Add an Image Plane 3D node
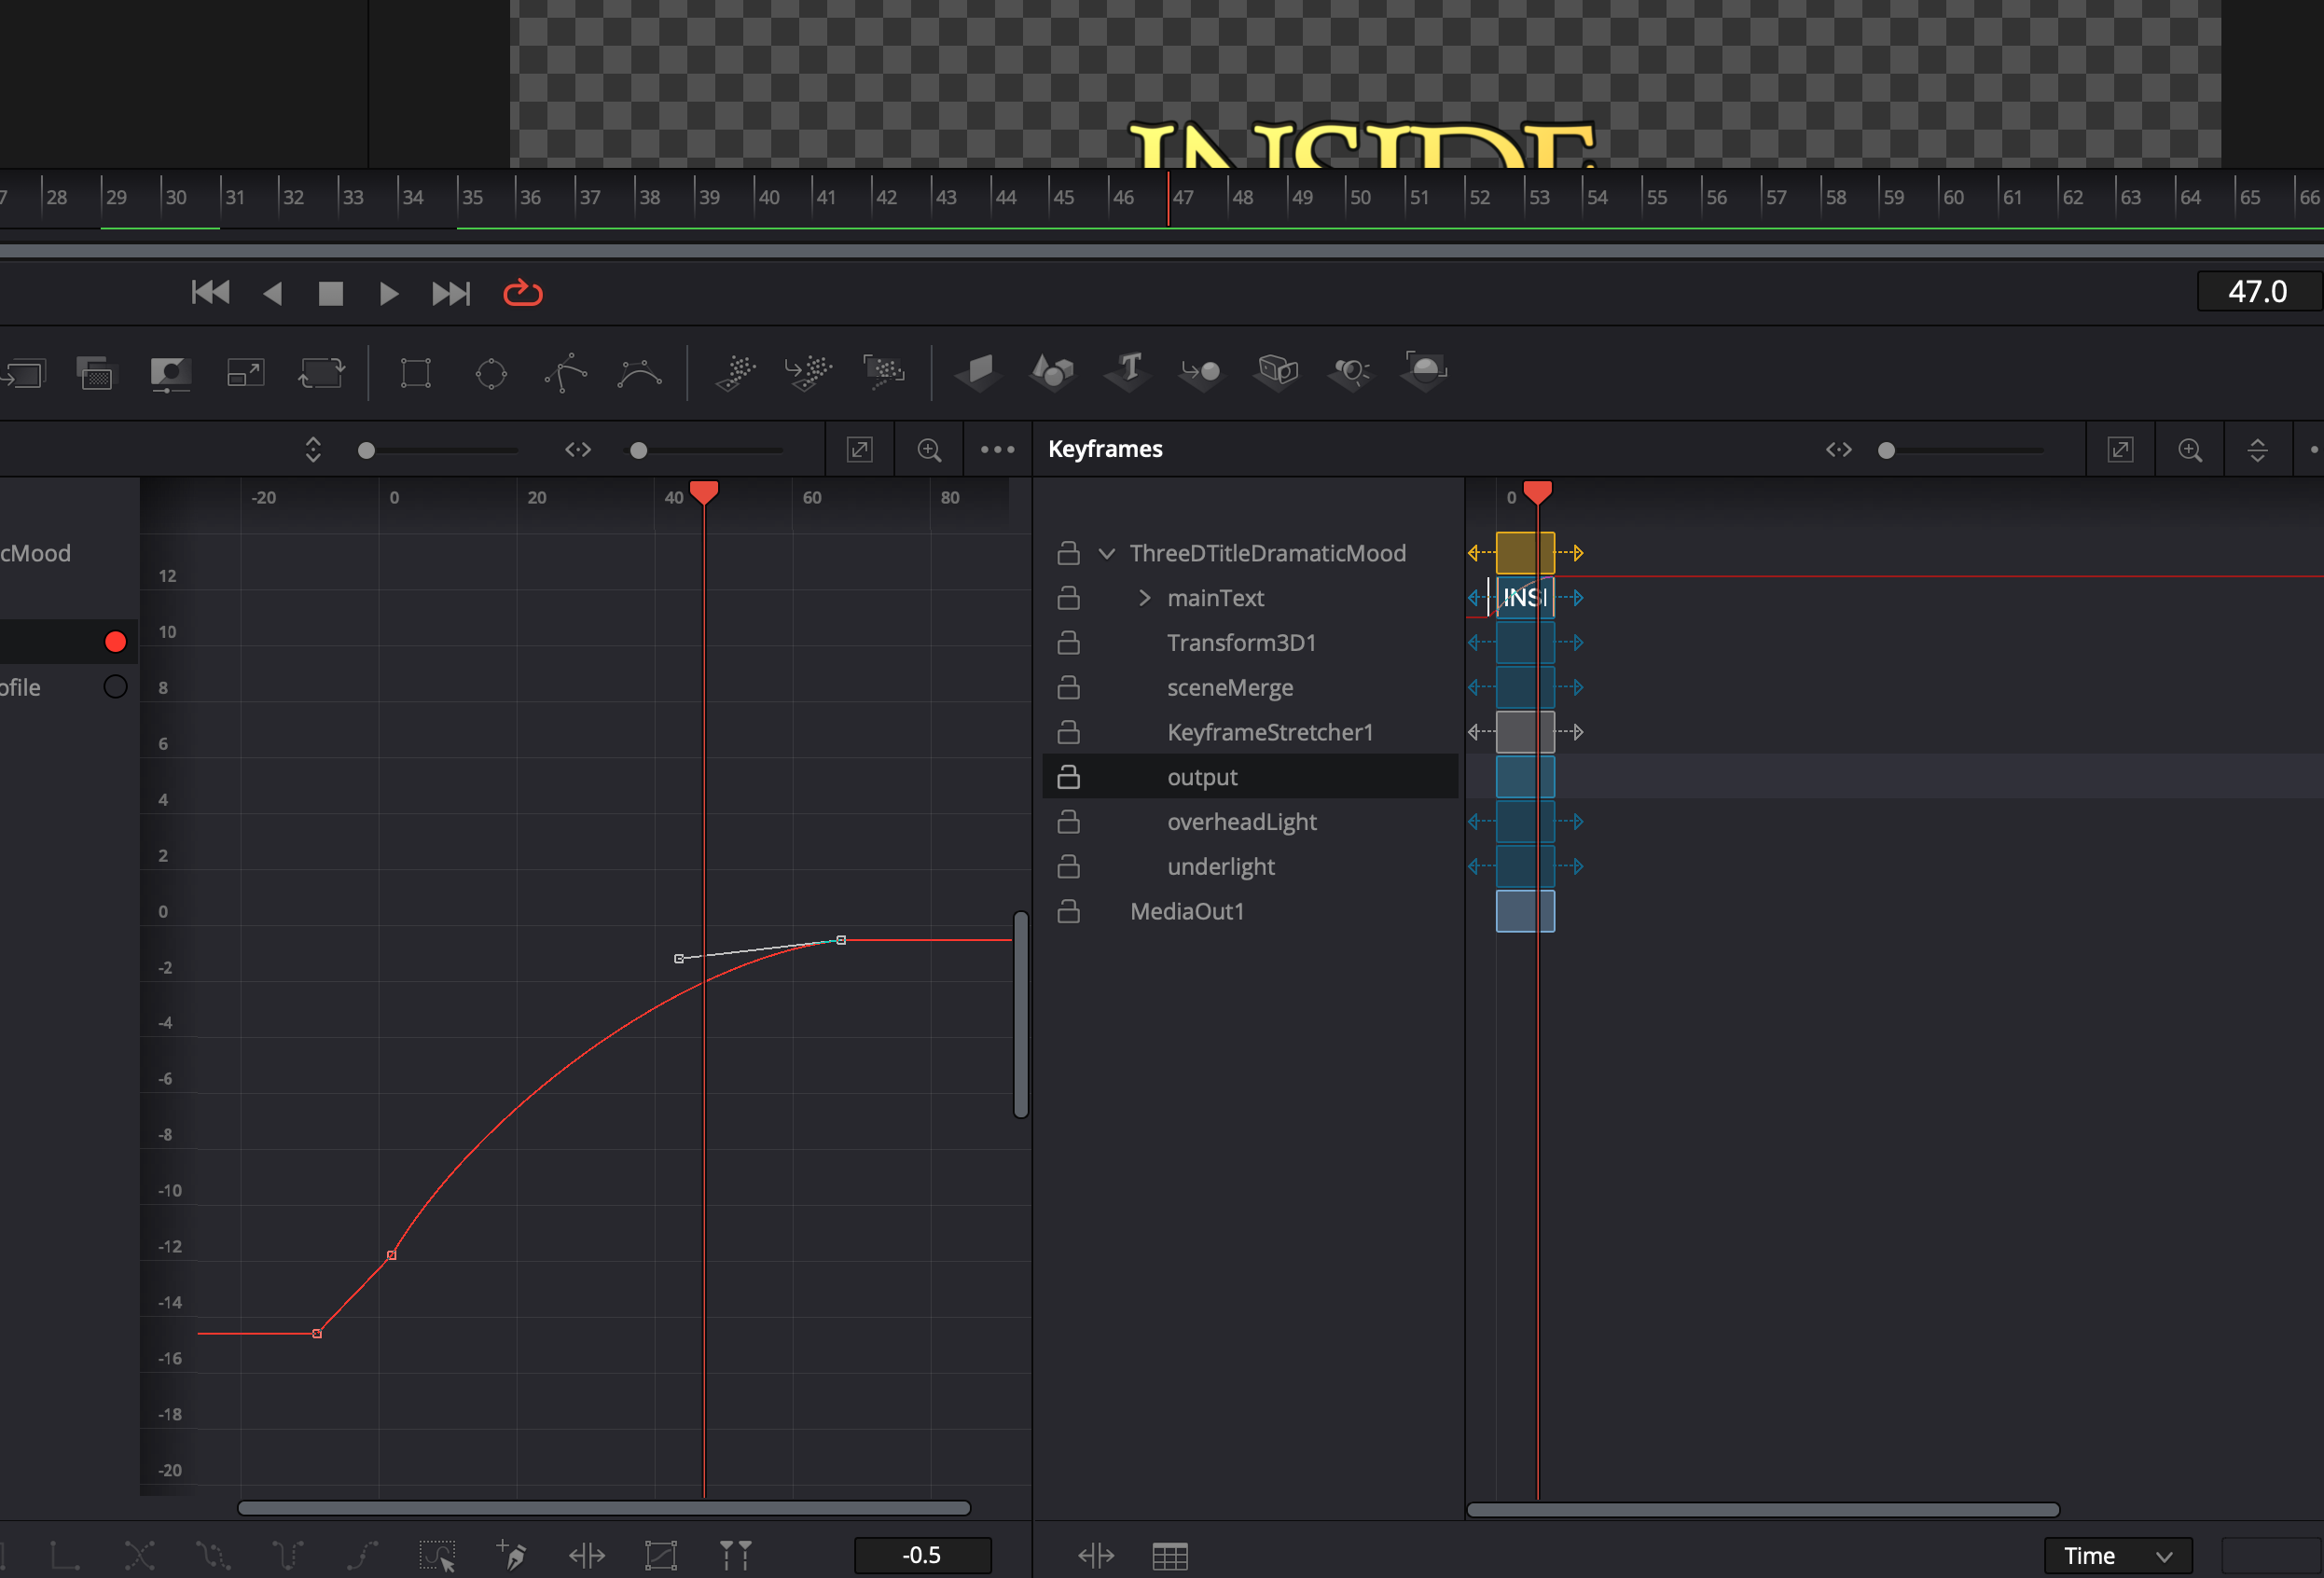Image resolution: width=2324 pixels, height=1578 pixels. click(978, 373)
